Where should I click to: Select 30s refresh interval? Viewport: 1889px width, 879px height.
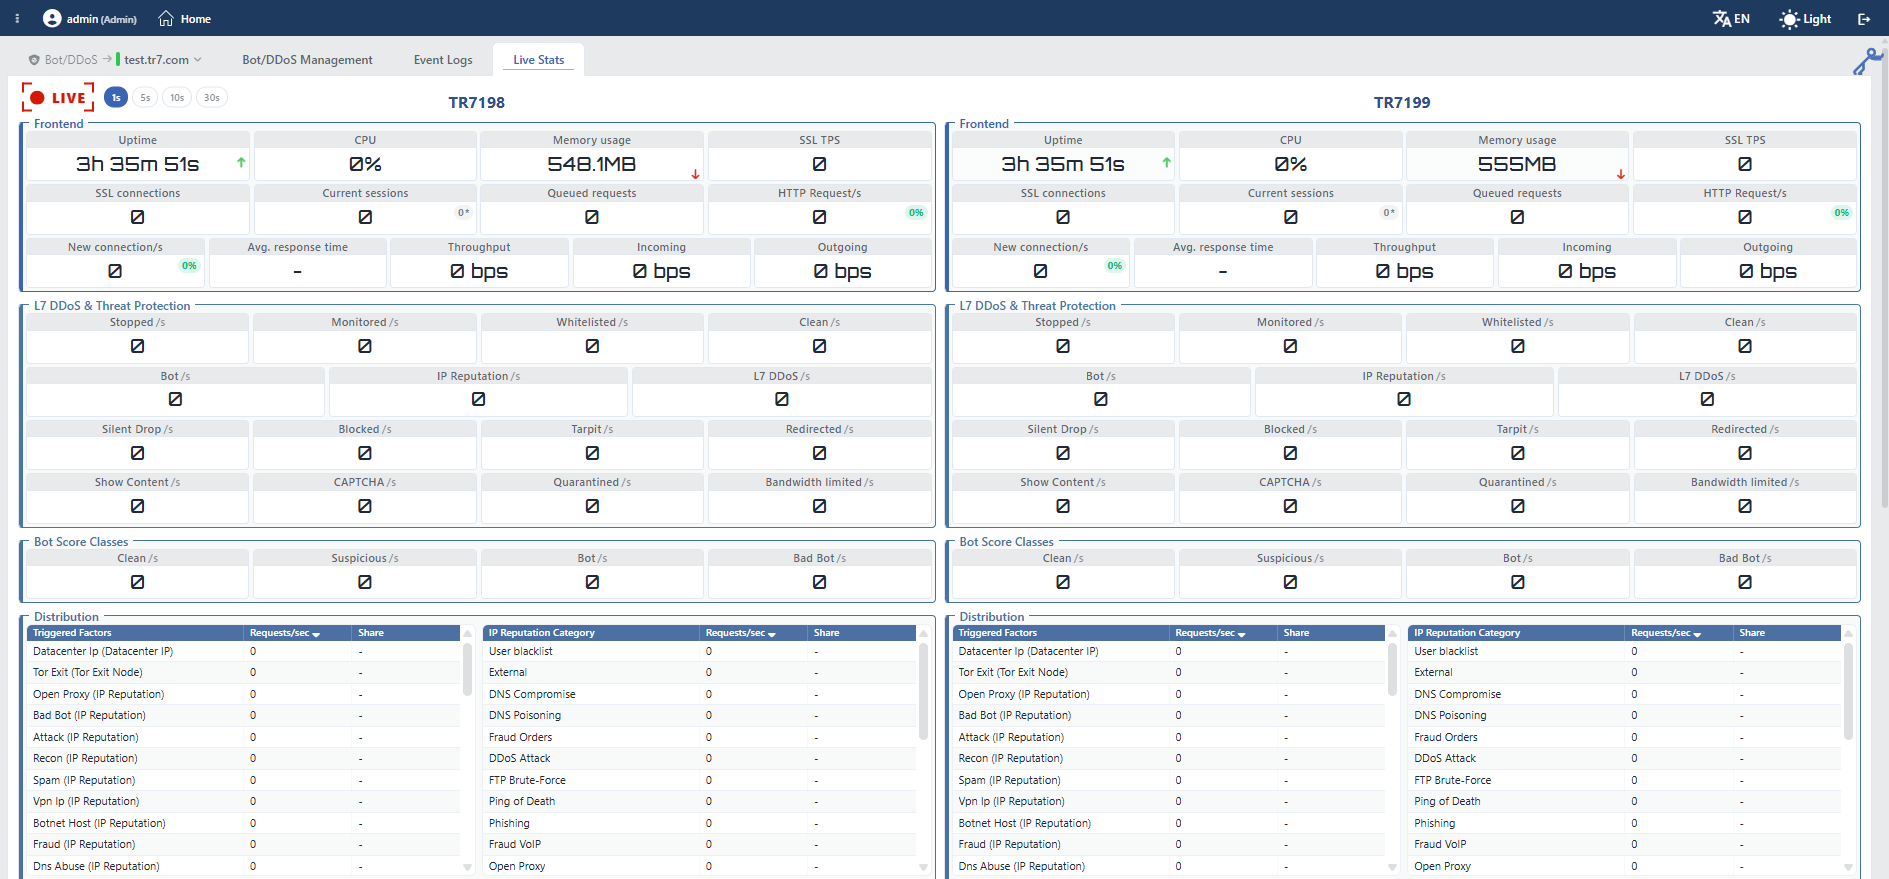click(212, 97)
